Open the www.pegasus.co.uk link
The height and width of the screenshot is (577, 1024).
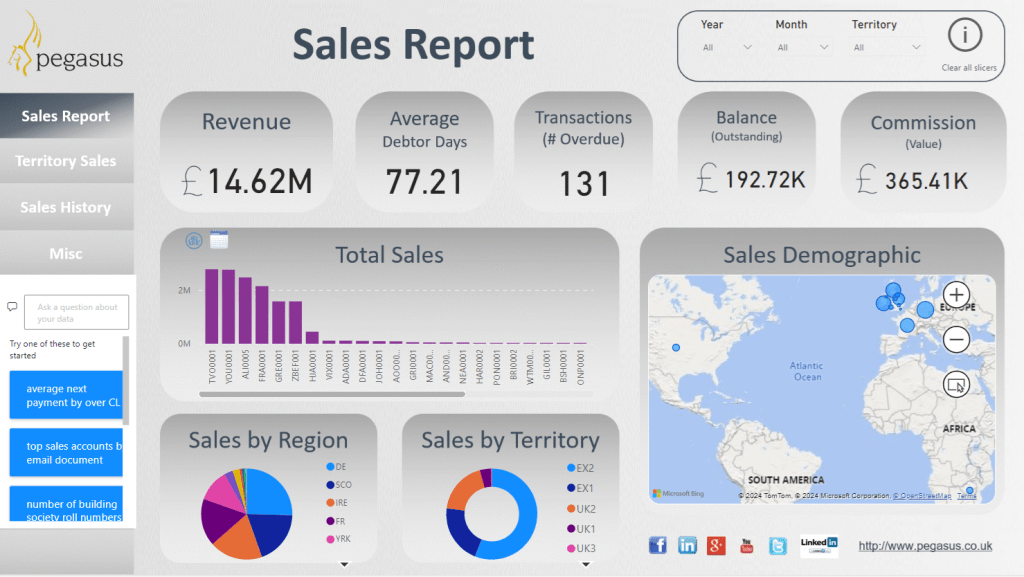925,546
